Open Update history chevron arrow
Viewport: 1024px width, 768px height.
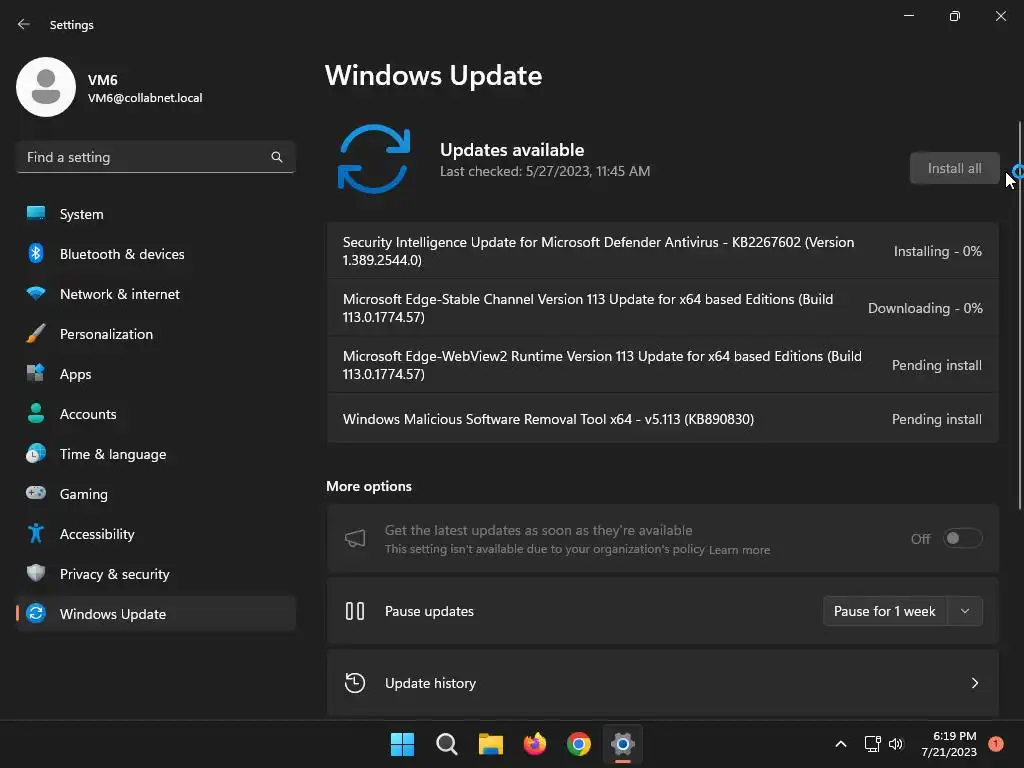(975, 683)
